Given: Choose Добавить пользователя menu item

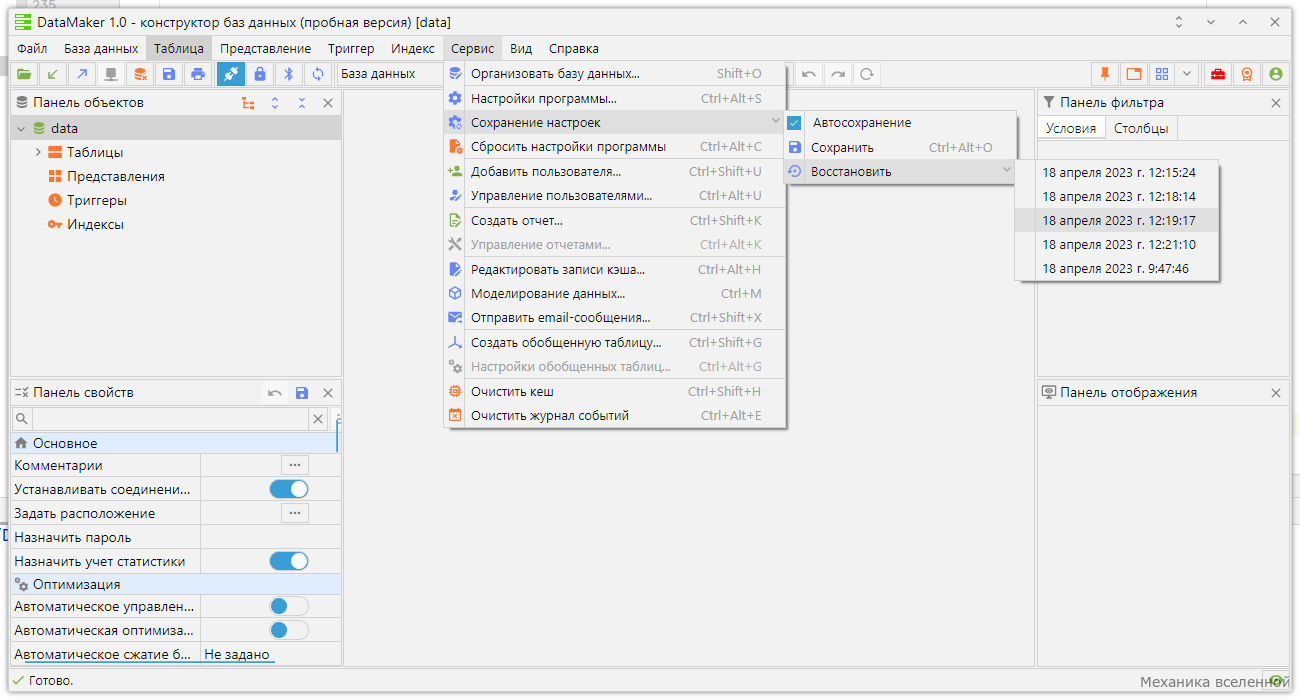Looking at the screenshot, I should (615, 171).
